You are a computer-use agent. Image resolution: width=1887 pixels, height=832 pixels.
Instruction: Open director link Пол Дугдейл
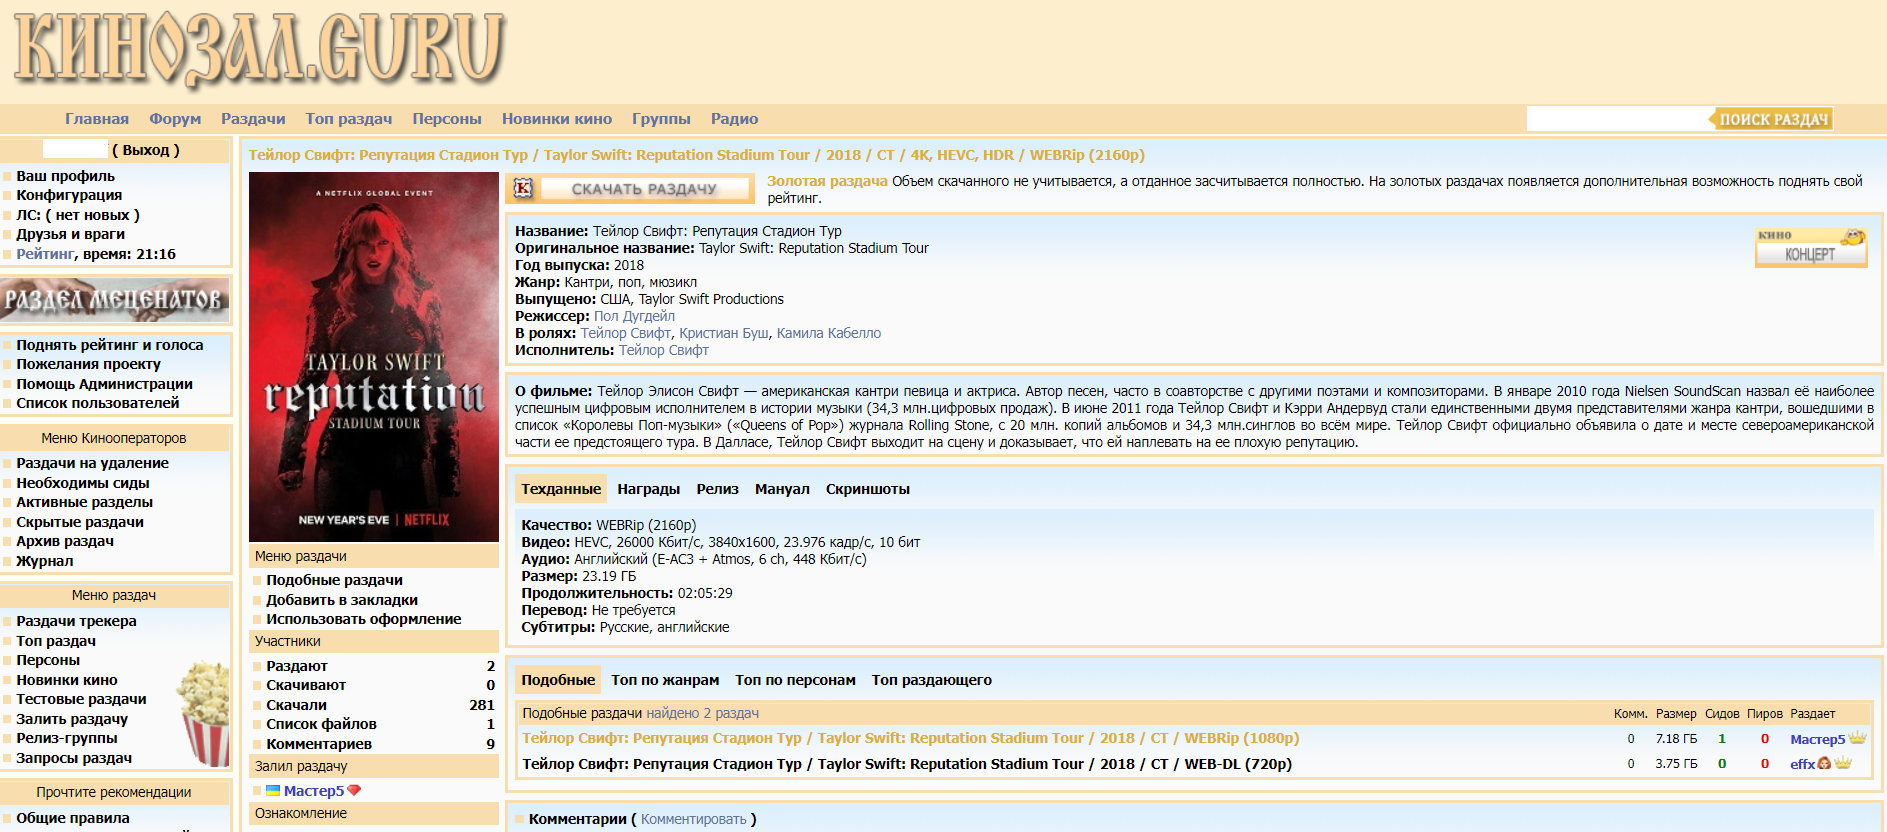(x=634, y=316)
